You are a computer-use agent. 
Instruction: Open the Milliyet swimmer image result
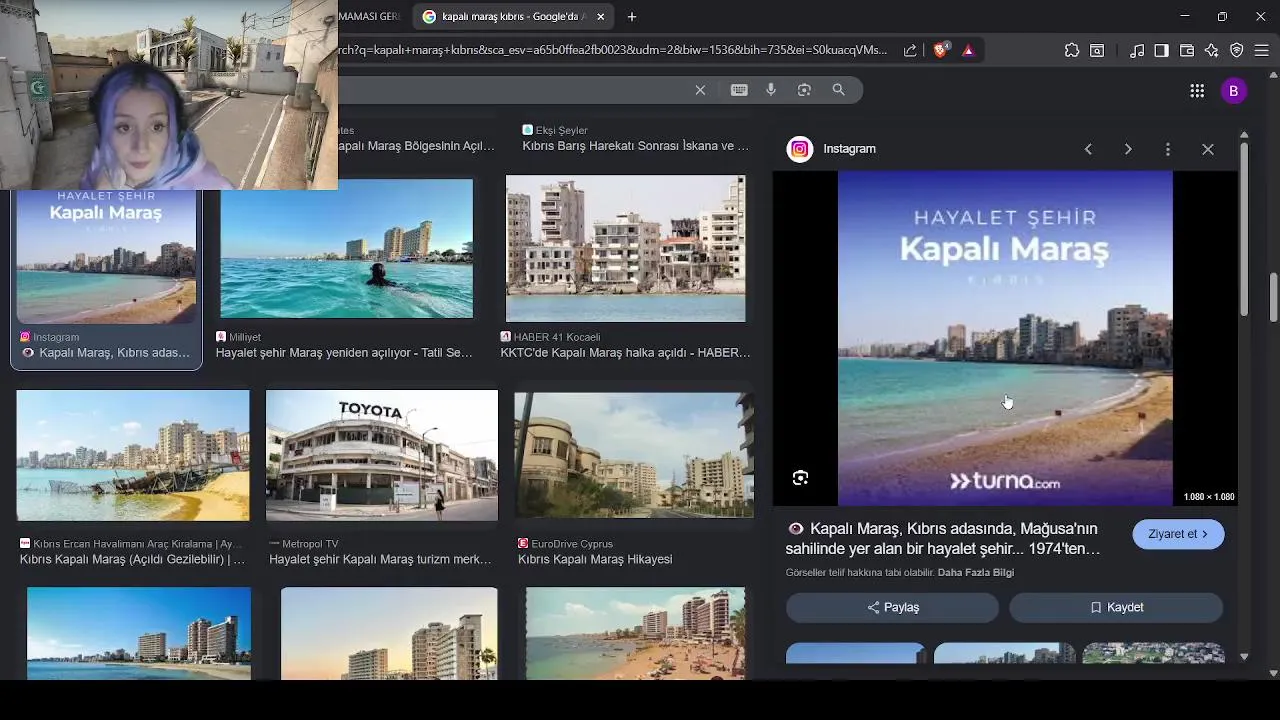[346, 249]
